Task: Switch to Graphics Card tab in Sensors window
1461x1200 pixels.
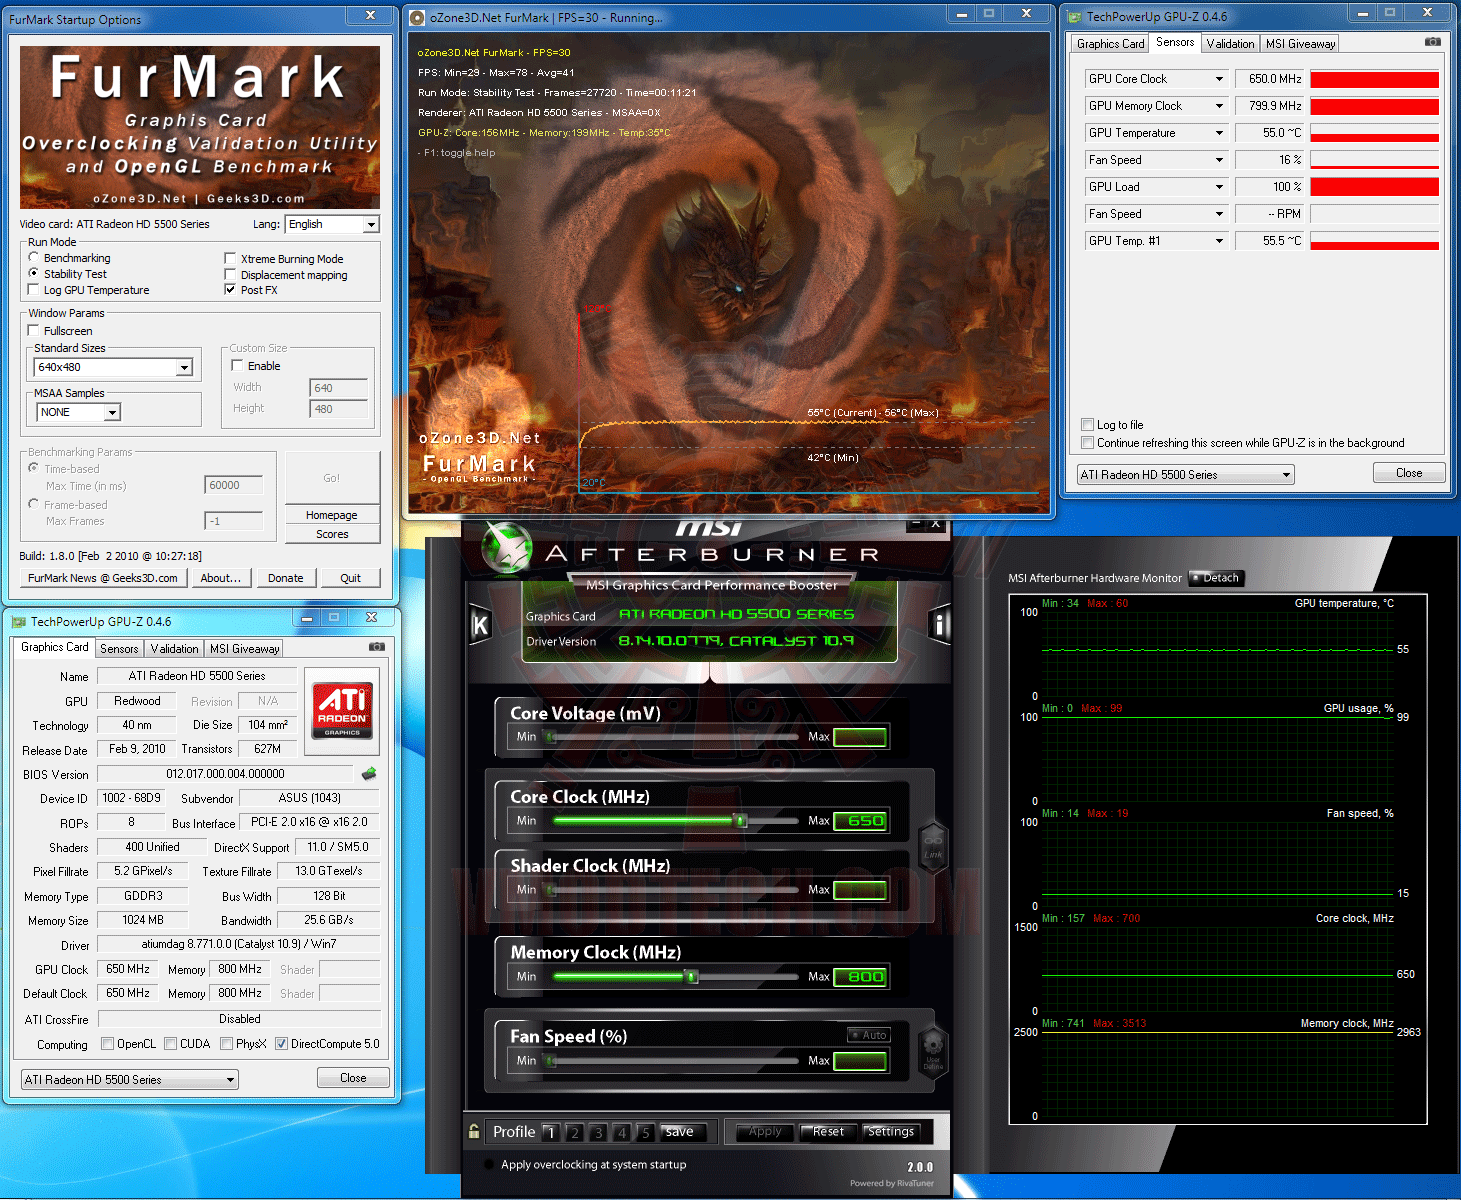Action: 1110,44
